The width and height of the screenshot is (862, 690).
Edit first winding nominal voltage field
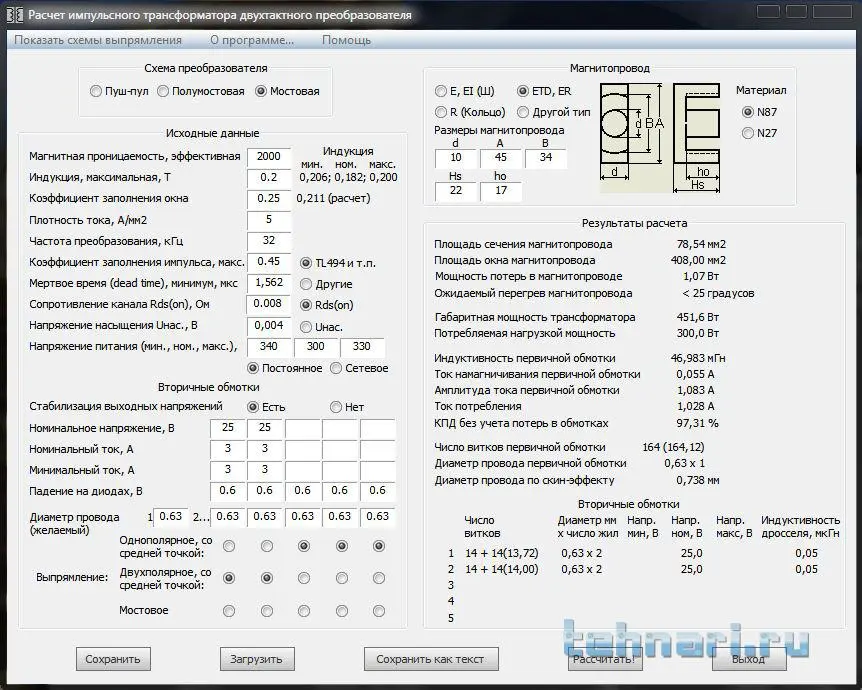pos(228,428)
